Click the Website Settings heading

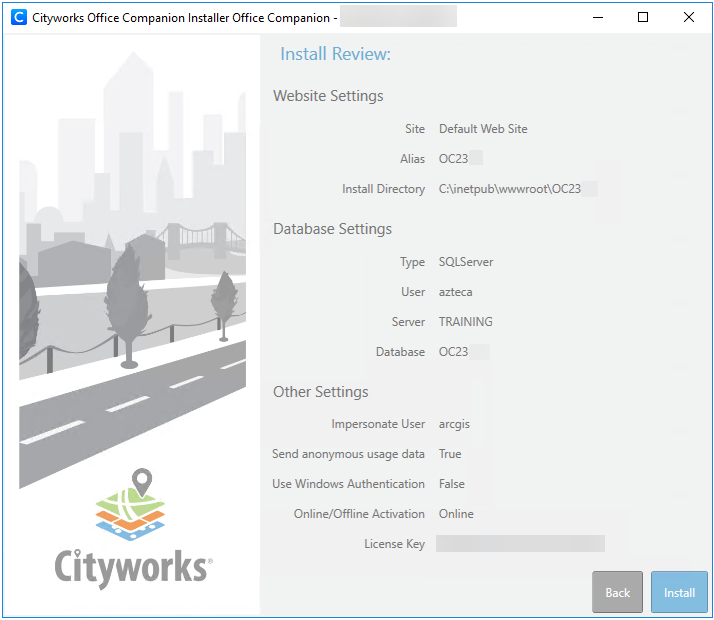click(328, 96)
